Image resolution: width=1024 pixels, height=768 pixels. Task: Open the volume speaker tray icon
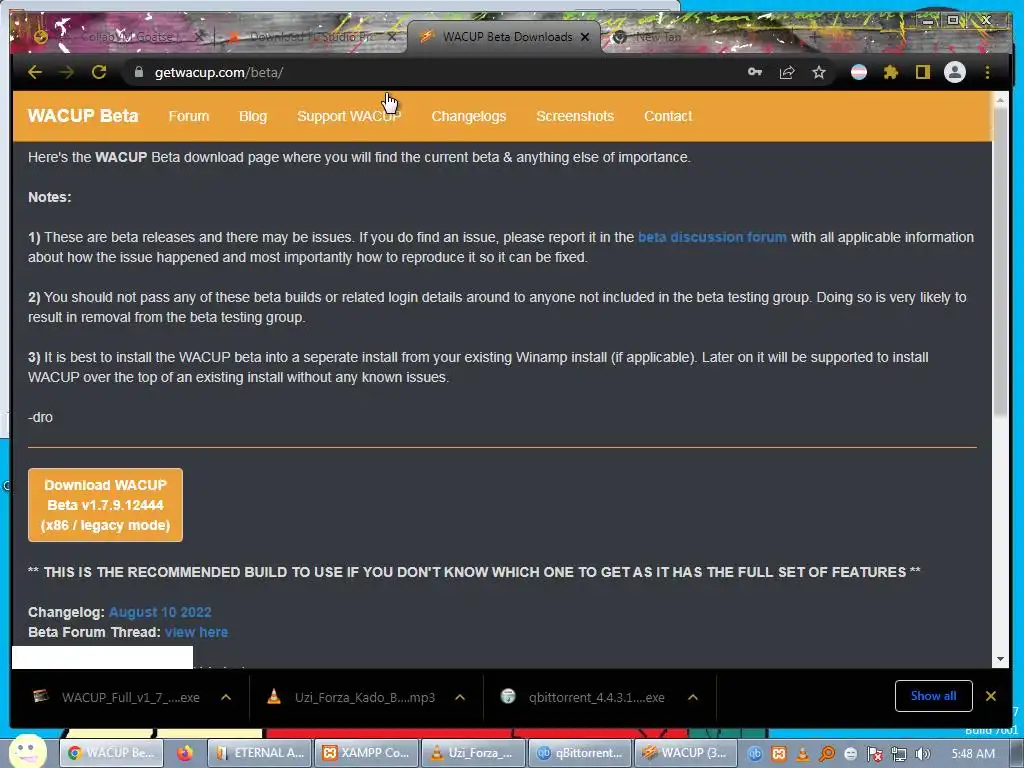pyautogui.click(x=922, y=754)
